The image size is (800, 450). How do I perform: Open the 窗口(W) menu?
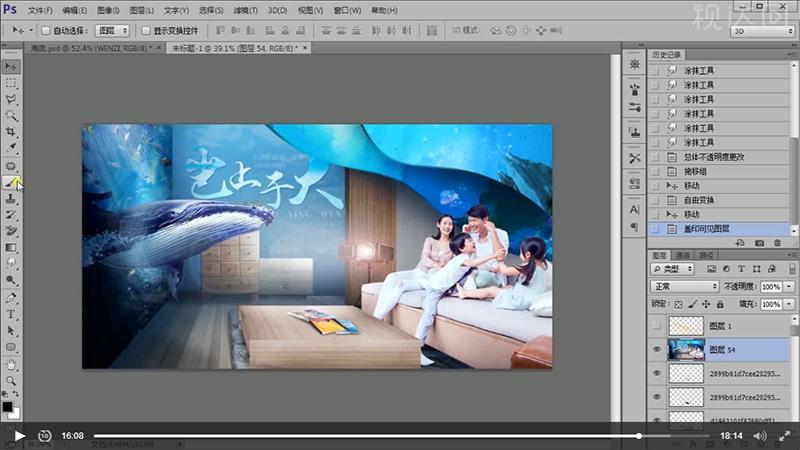[347, 10]
